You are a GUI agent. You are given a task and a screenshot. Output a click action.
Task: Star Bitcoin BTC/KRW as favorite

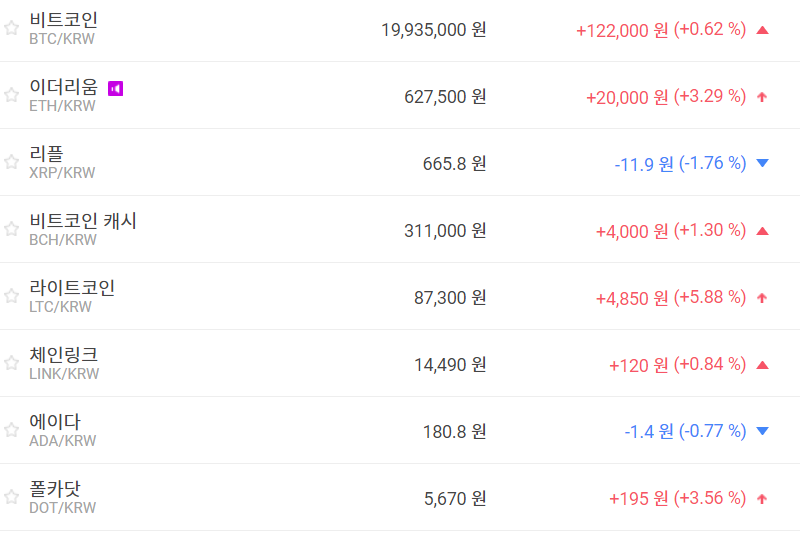[11, 28]
